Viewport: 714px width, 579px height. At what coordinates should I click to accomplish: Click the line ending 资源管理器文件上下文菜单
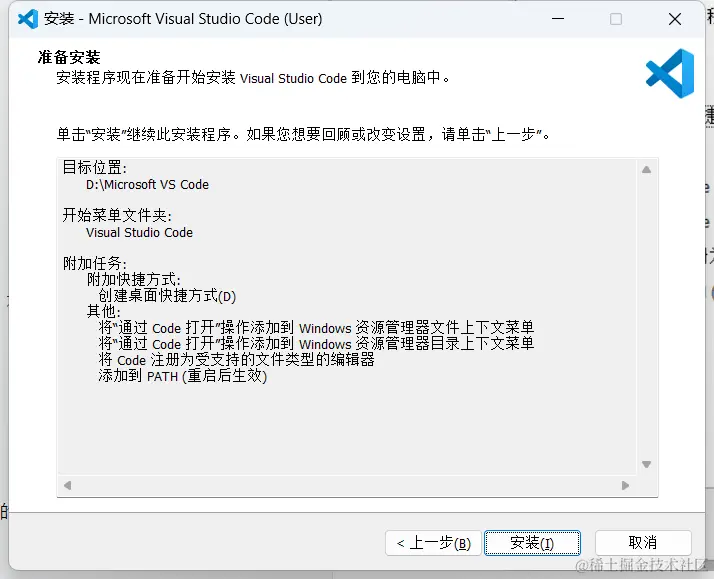point(316,328)
